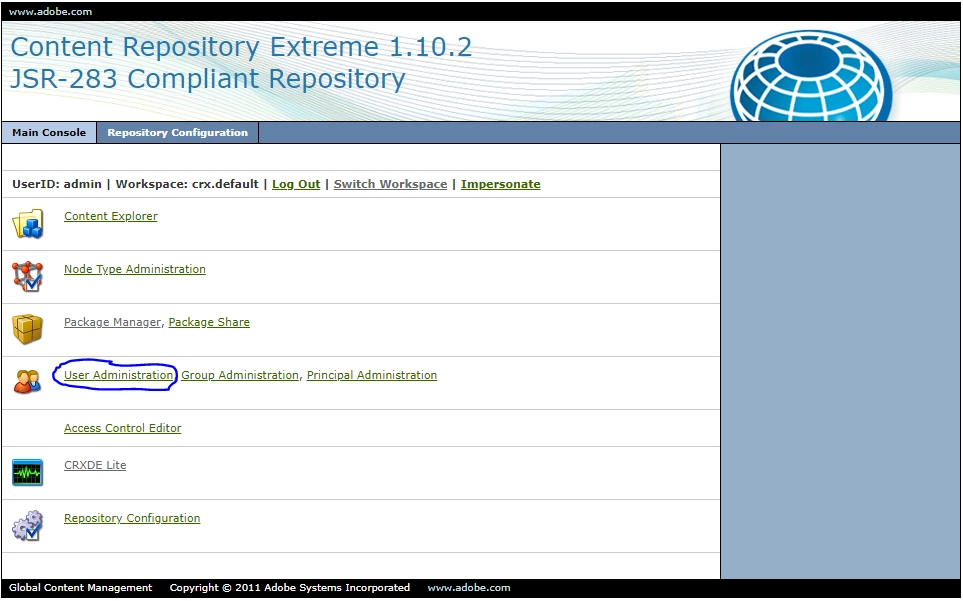This screenshot has height=601, width=963.
Task: Open Repository Configuration link in main list
Action: point(132,518)
